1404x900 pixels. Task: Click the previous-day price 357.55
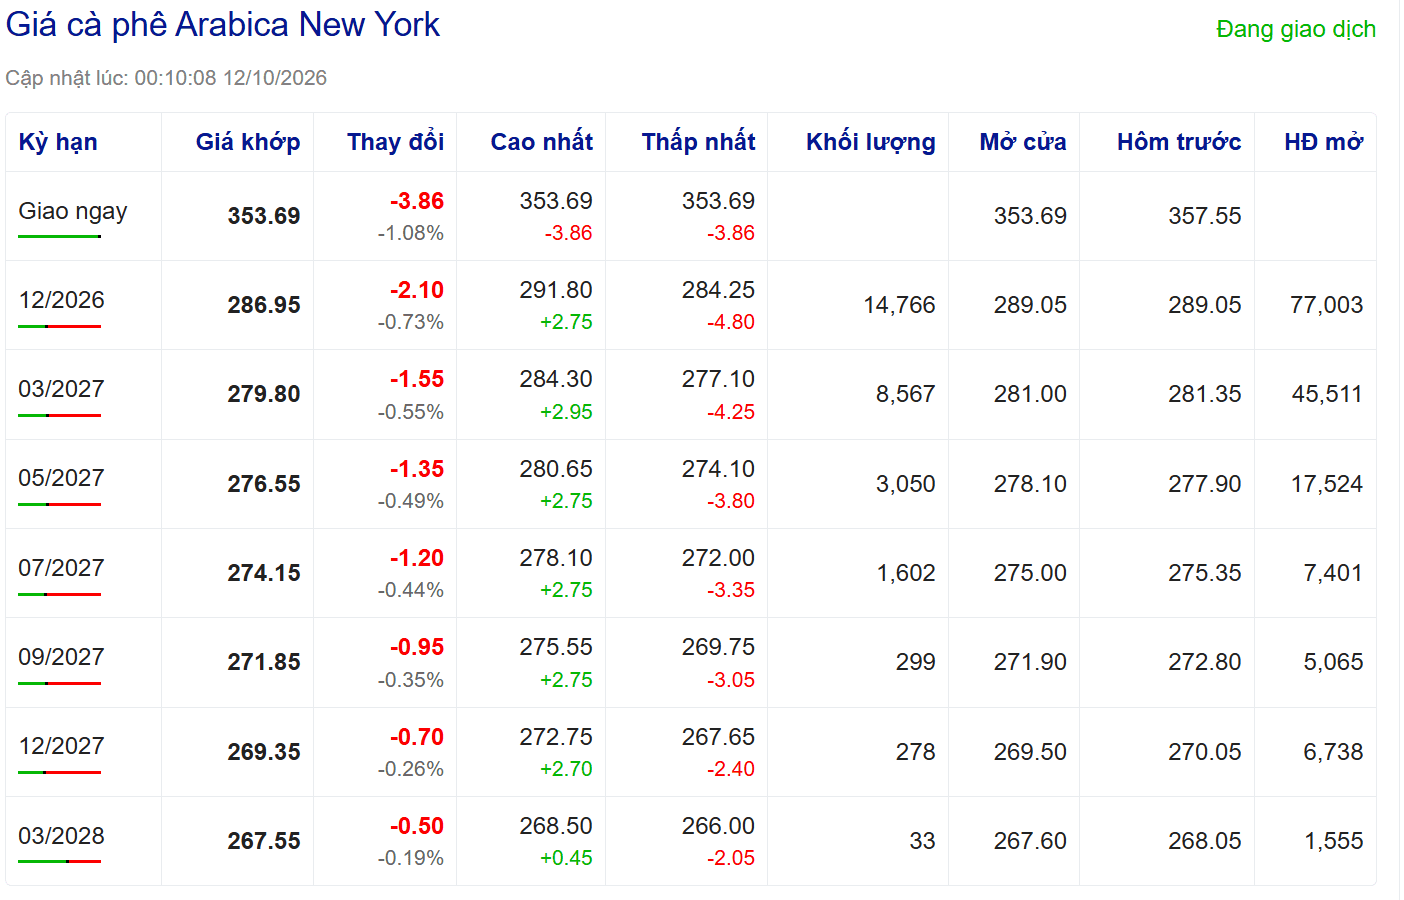point(1205,216)
